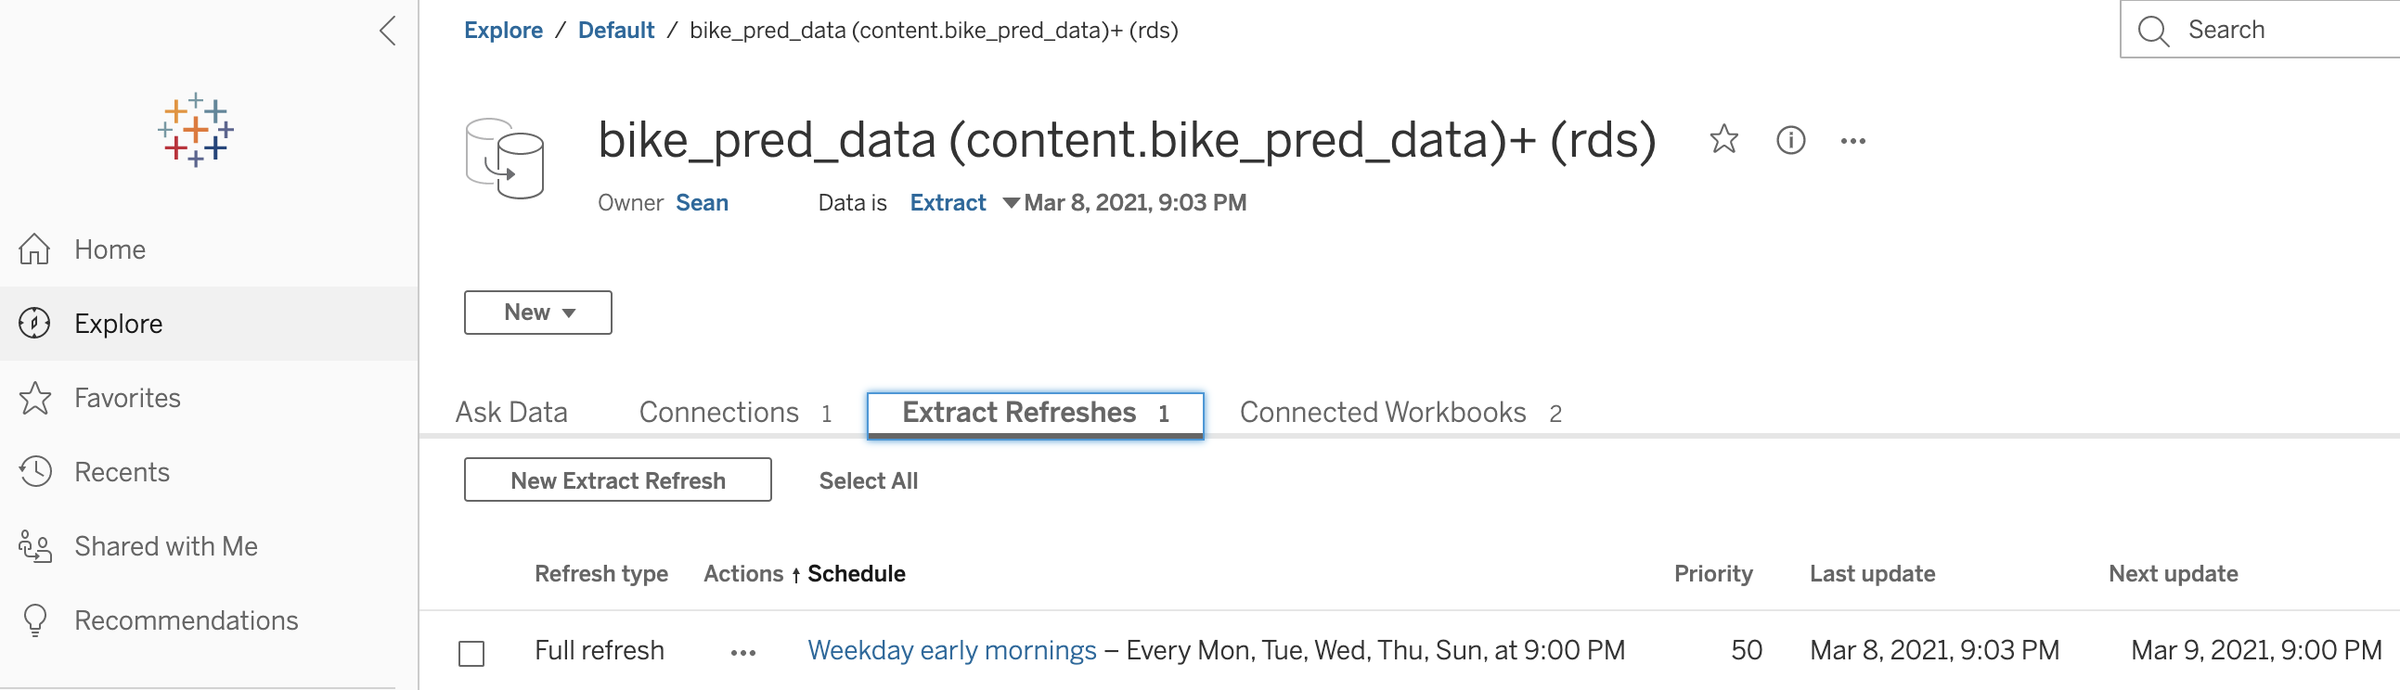Click the data source cylinder icon
Image resolution: width=2400 pixels, height=690 pixels.
click(505, 158)
